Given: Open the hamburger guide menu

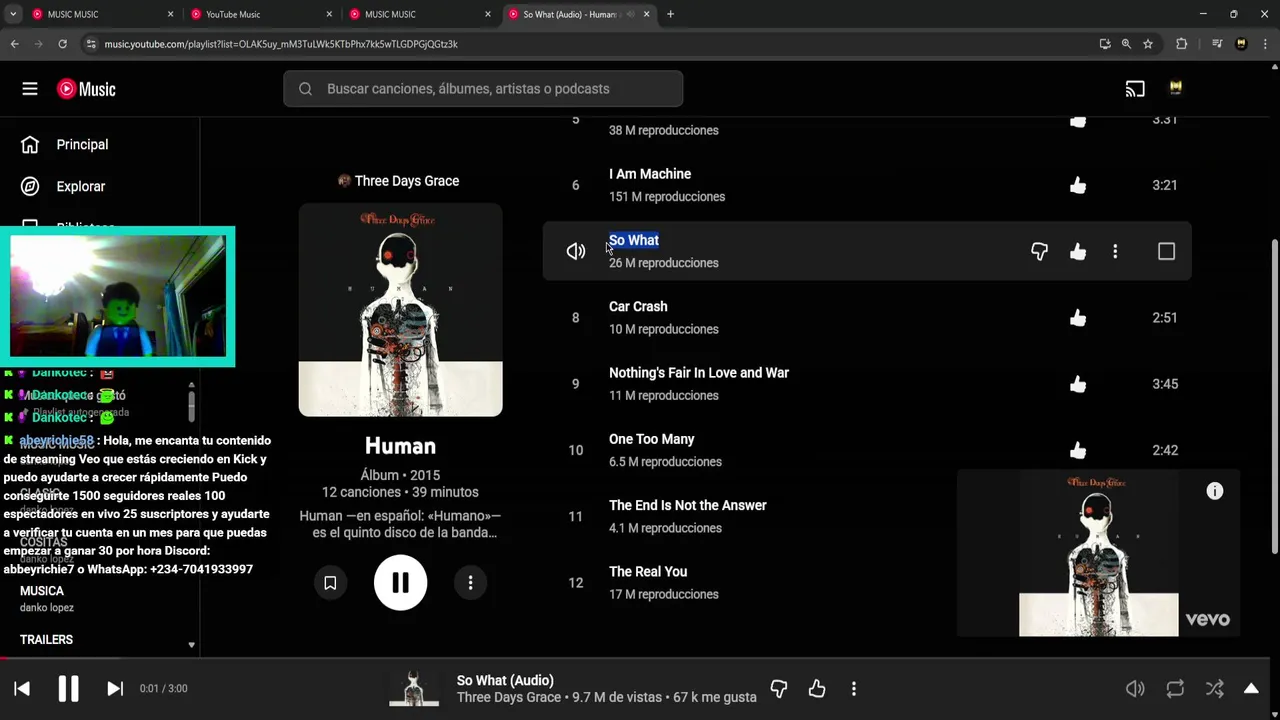Looking at the screenshot, I should (30, 89).
